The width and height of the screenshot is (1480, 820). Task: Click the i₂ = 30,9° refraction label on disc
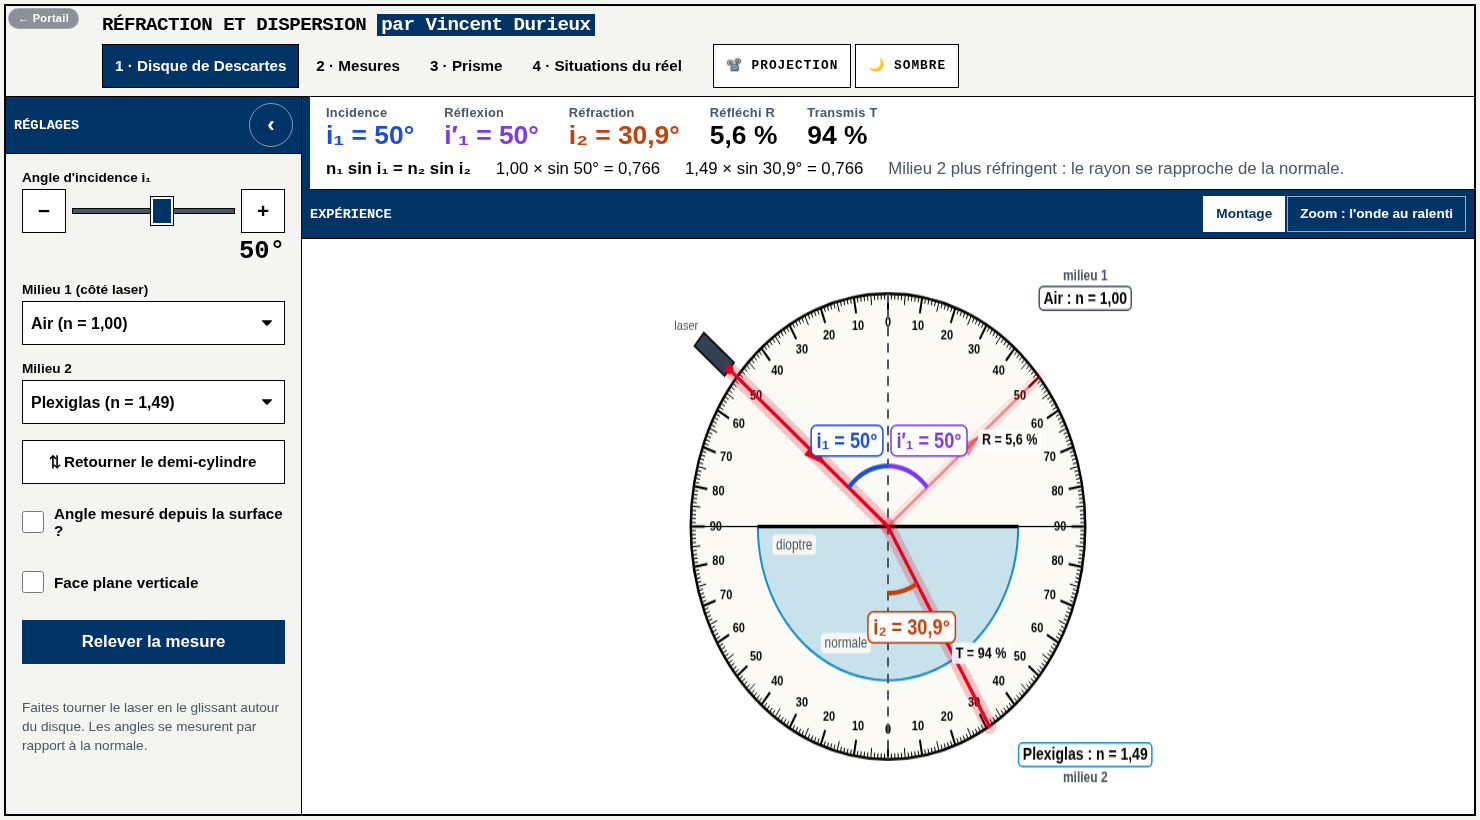point(911,627)
